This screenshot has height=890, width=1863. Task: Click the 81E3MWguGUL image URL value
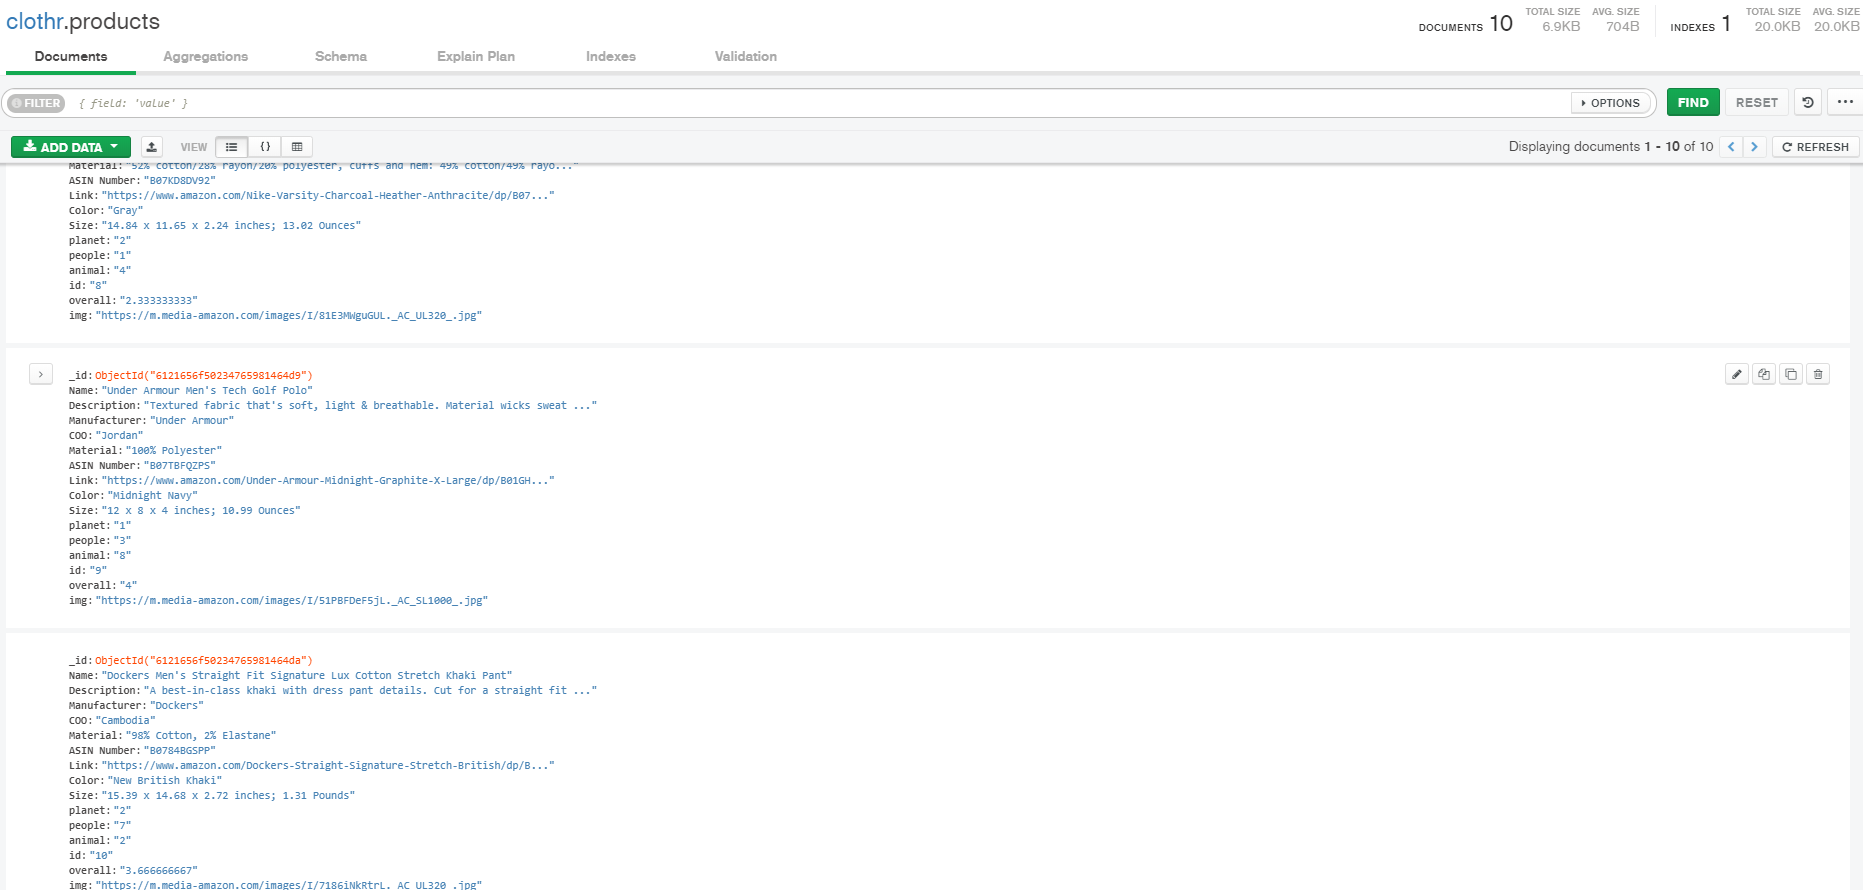(x=289, y=315)
